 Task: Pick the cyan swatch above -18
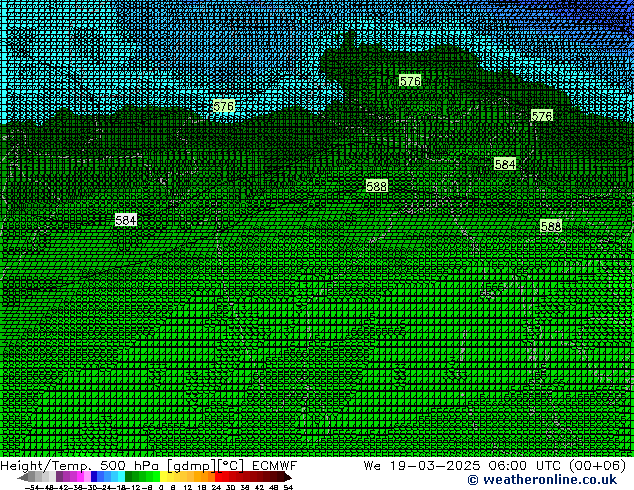pos(121,476)
